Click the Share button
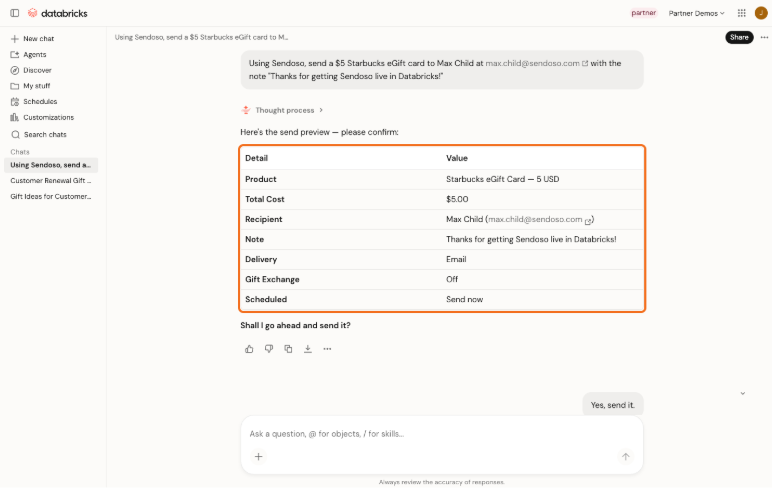The width and height of the screenshot is (772, 488). (739, 37)
